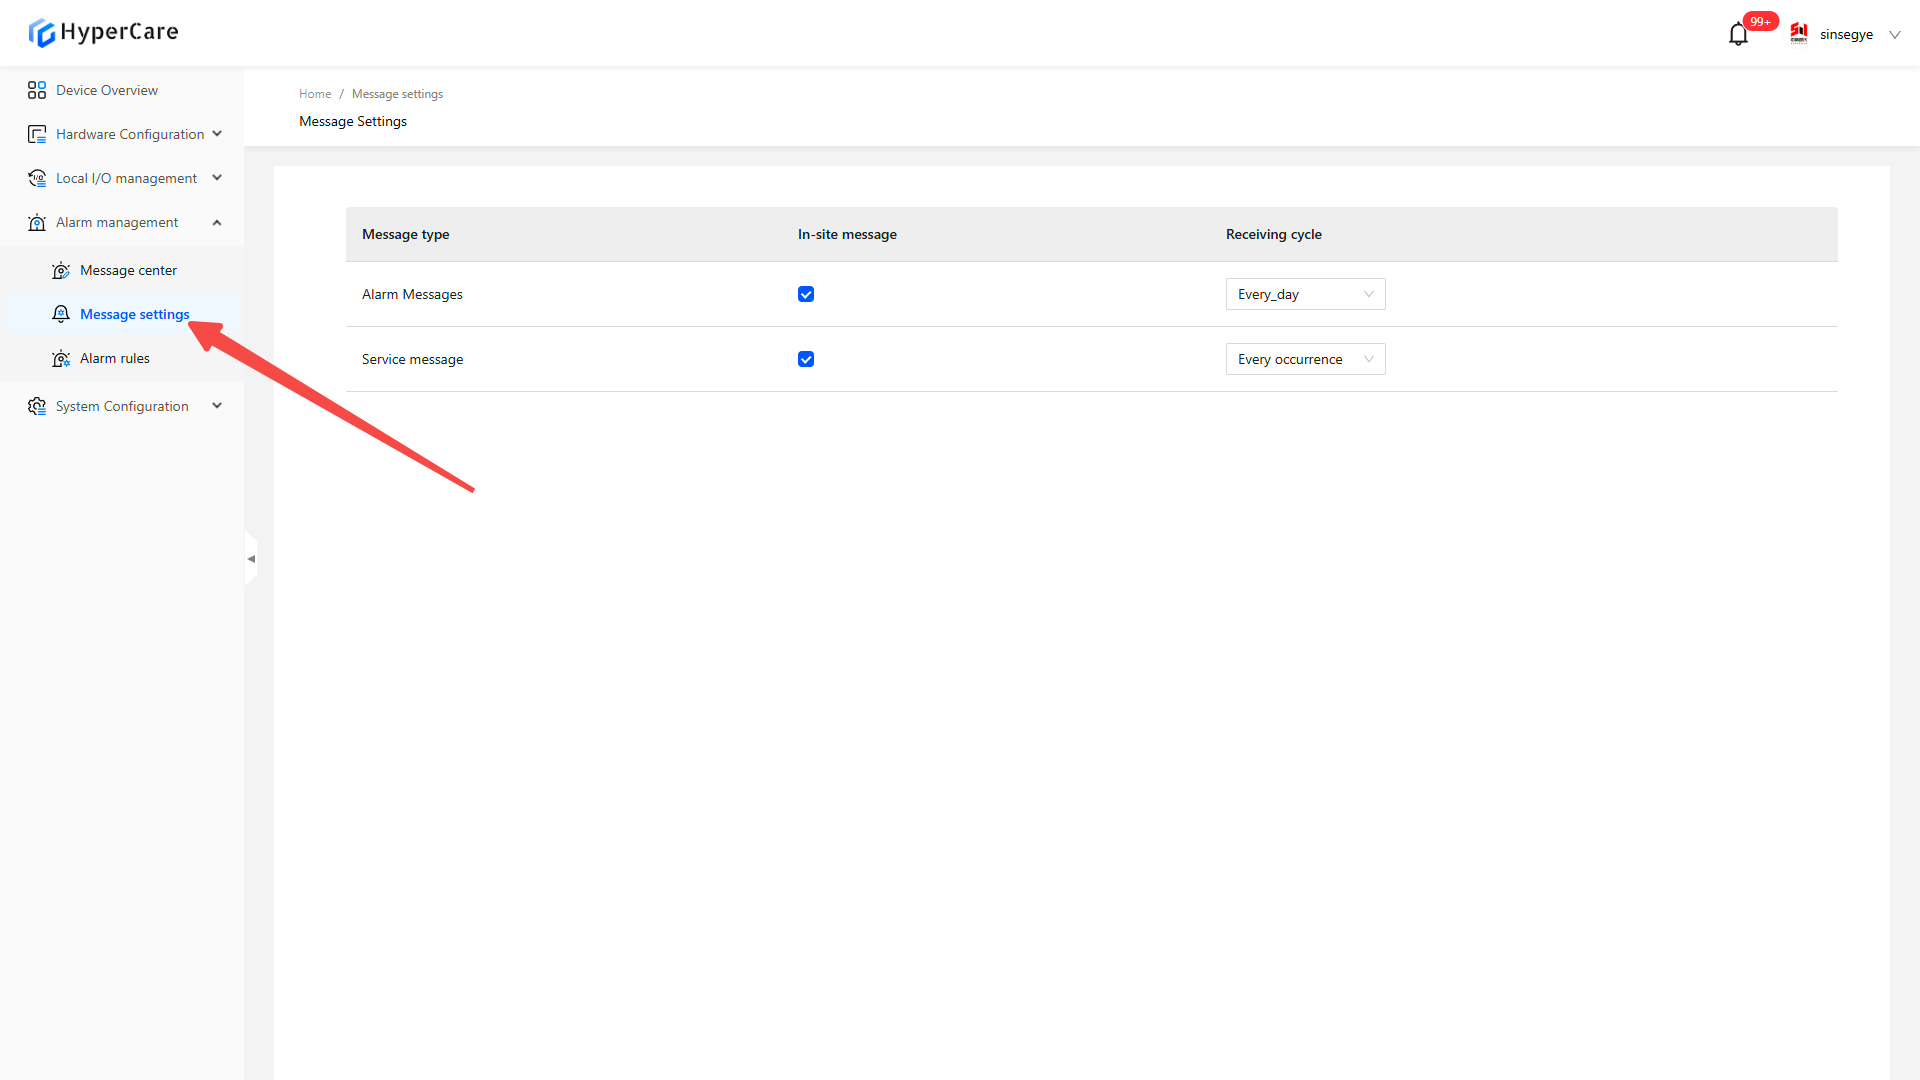Open the Alarm rules menu item

[115, 358]
